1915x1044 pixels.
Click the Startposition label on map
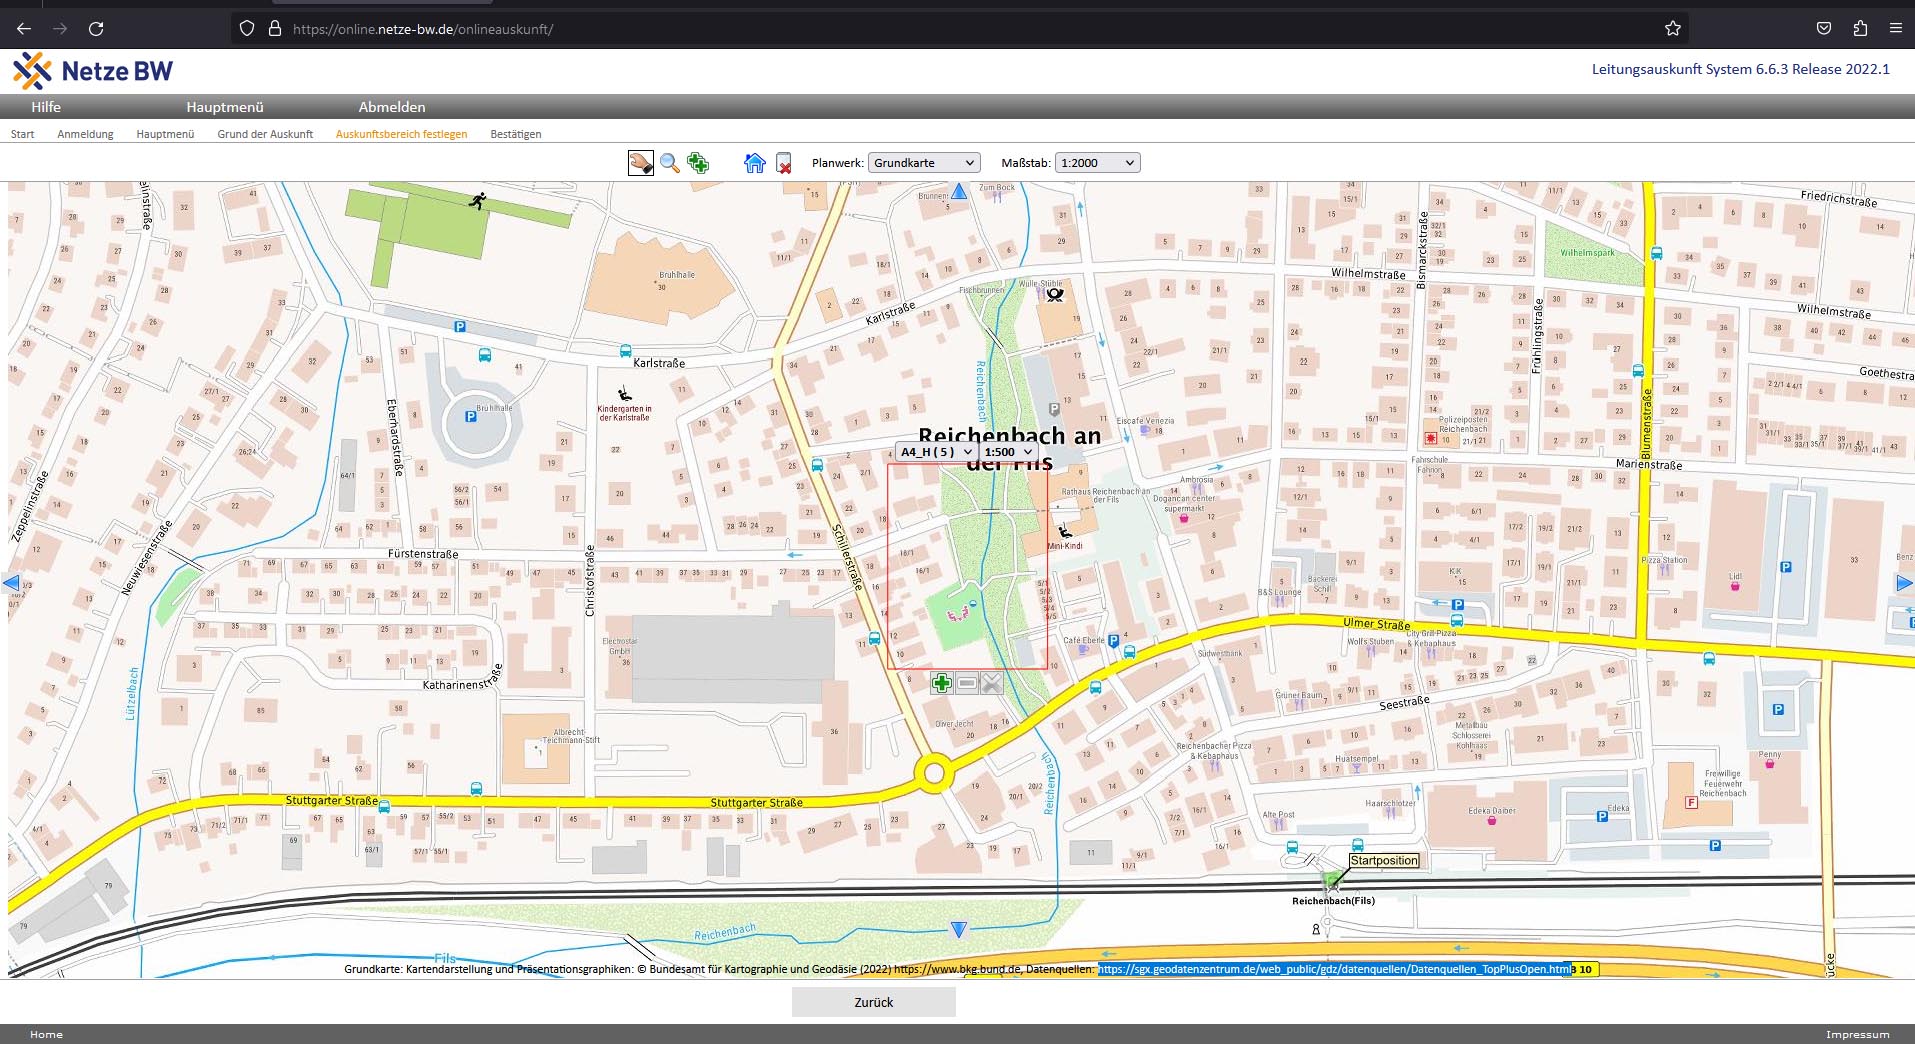click(1384, 860)
